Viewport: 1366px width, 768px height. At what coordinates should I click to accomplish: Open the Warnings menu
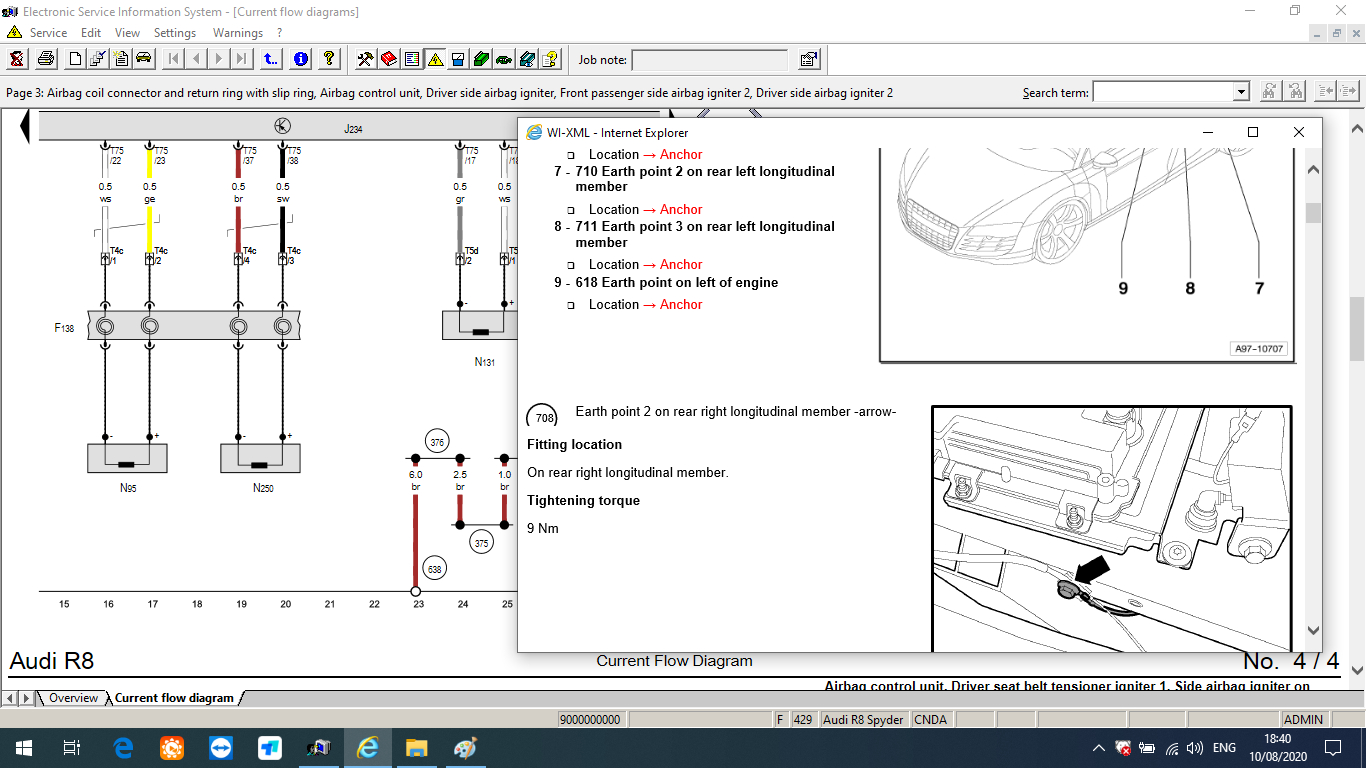tap(237, 32)
